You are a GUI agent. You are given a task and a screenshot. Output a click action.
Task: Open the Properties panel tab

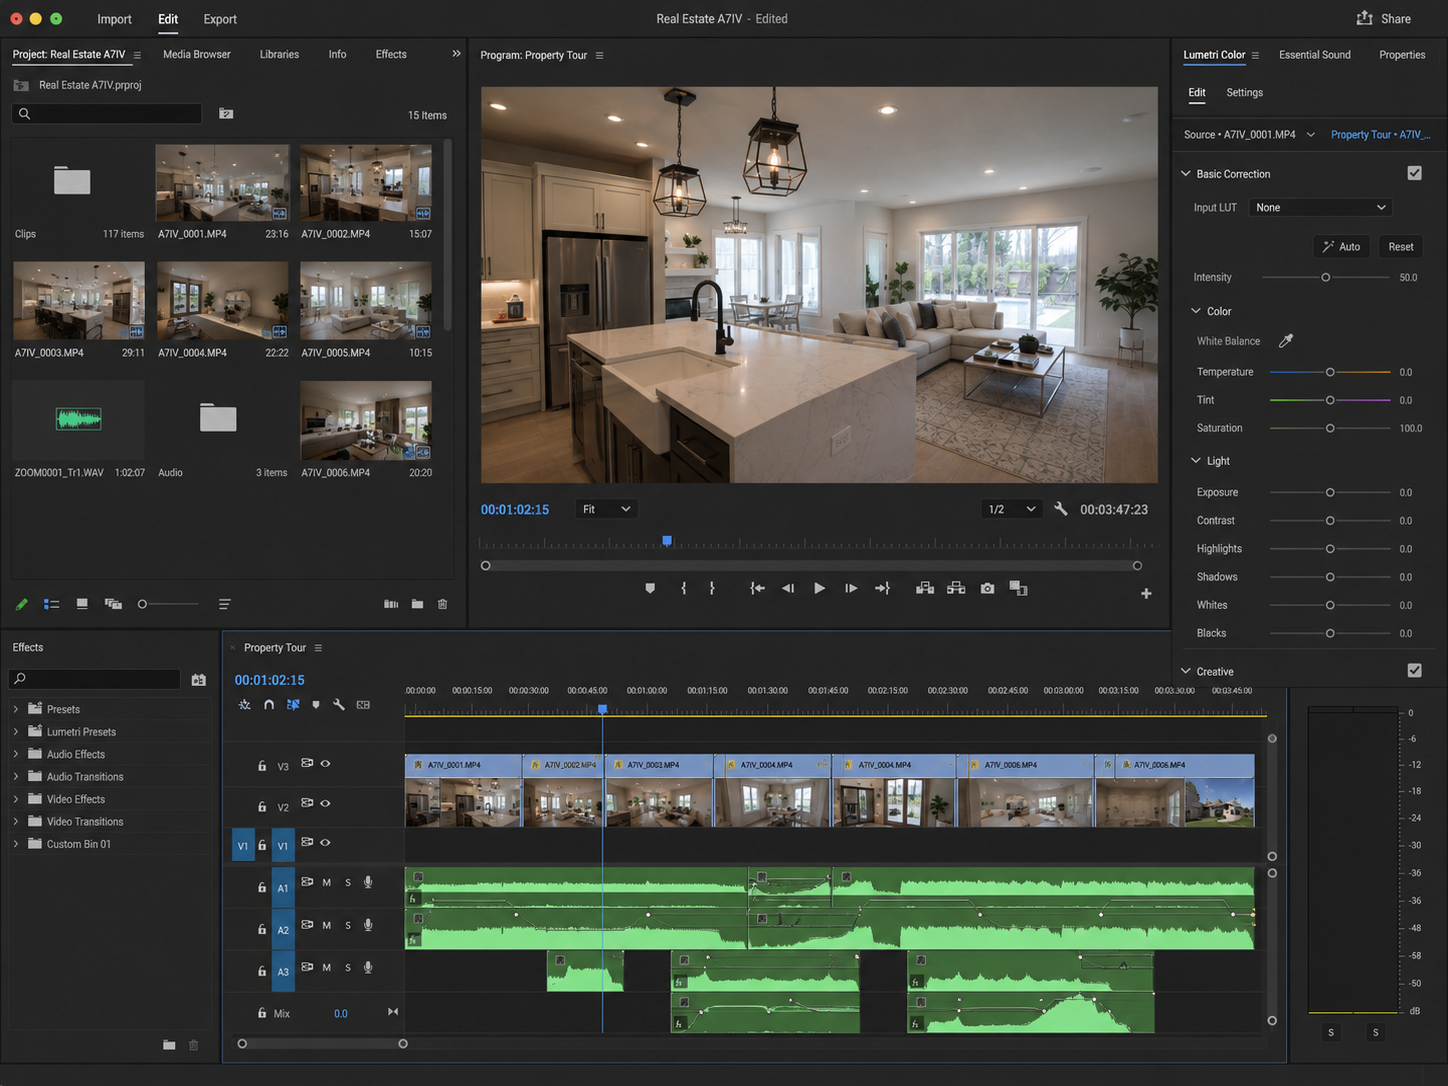tap(1402, 54)
